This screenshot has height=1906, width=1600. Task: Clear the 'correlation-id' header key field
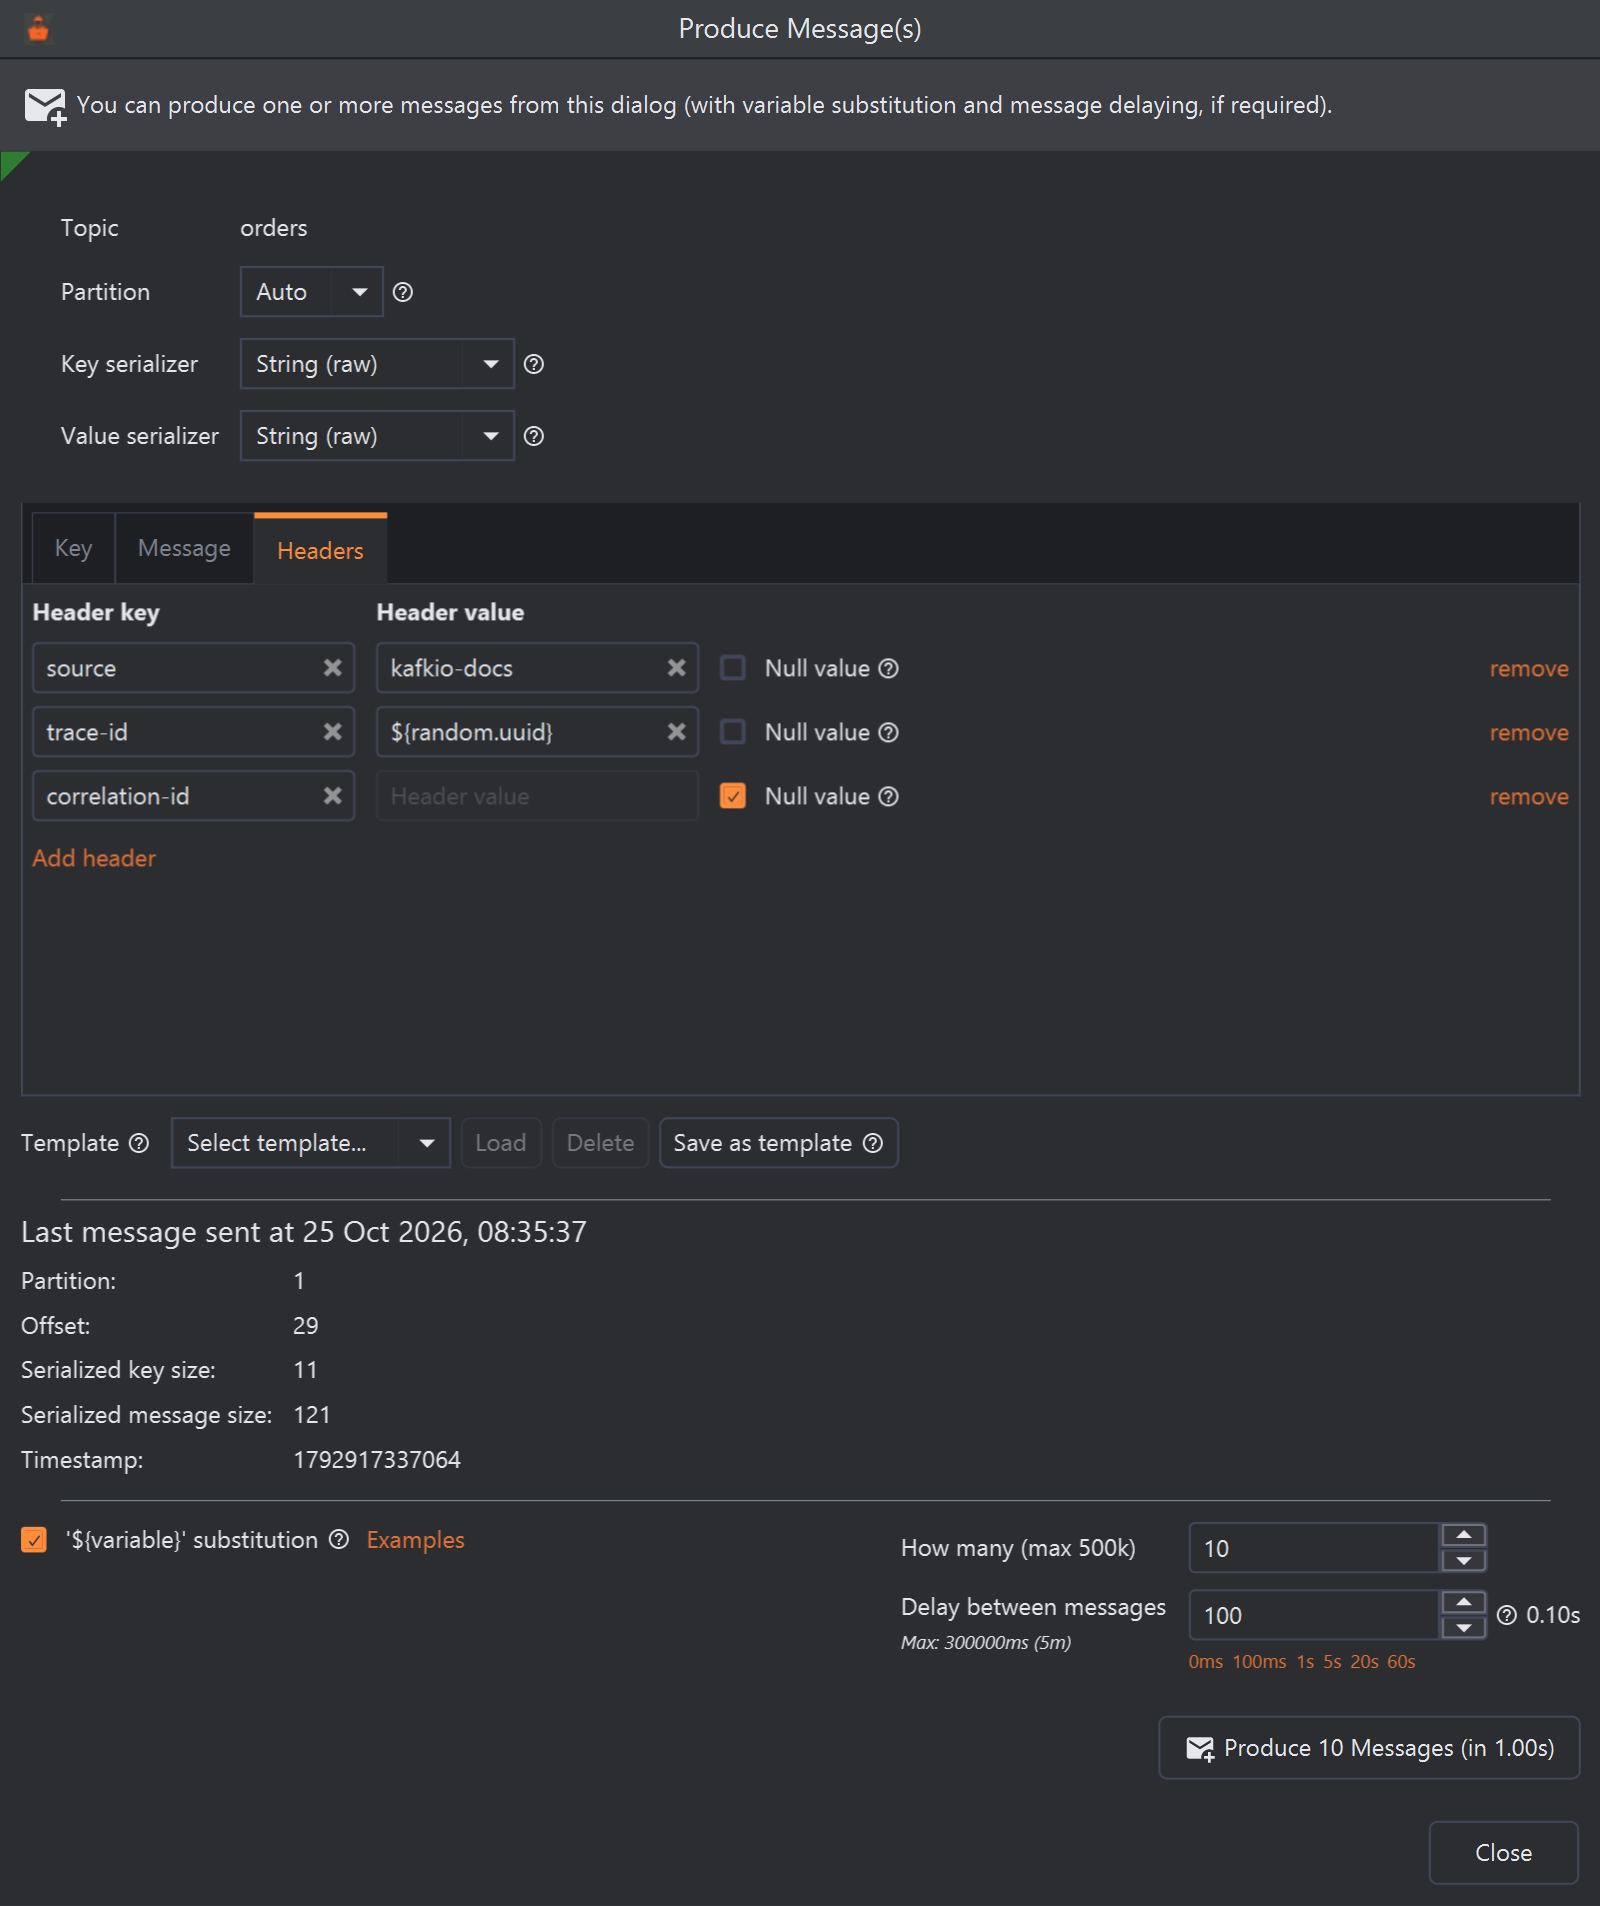tap(333, 796)
